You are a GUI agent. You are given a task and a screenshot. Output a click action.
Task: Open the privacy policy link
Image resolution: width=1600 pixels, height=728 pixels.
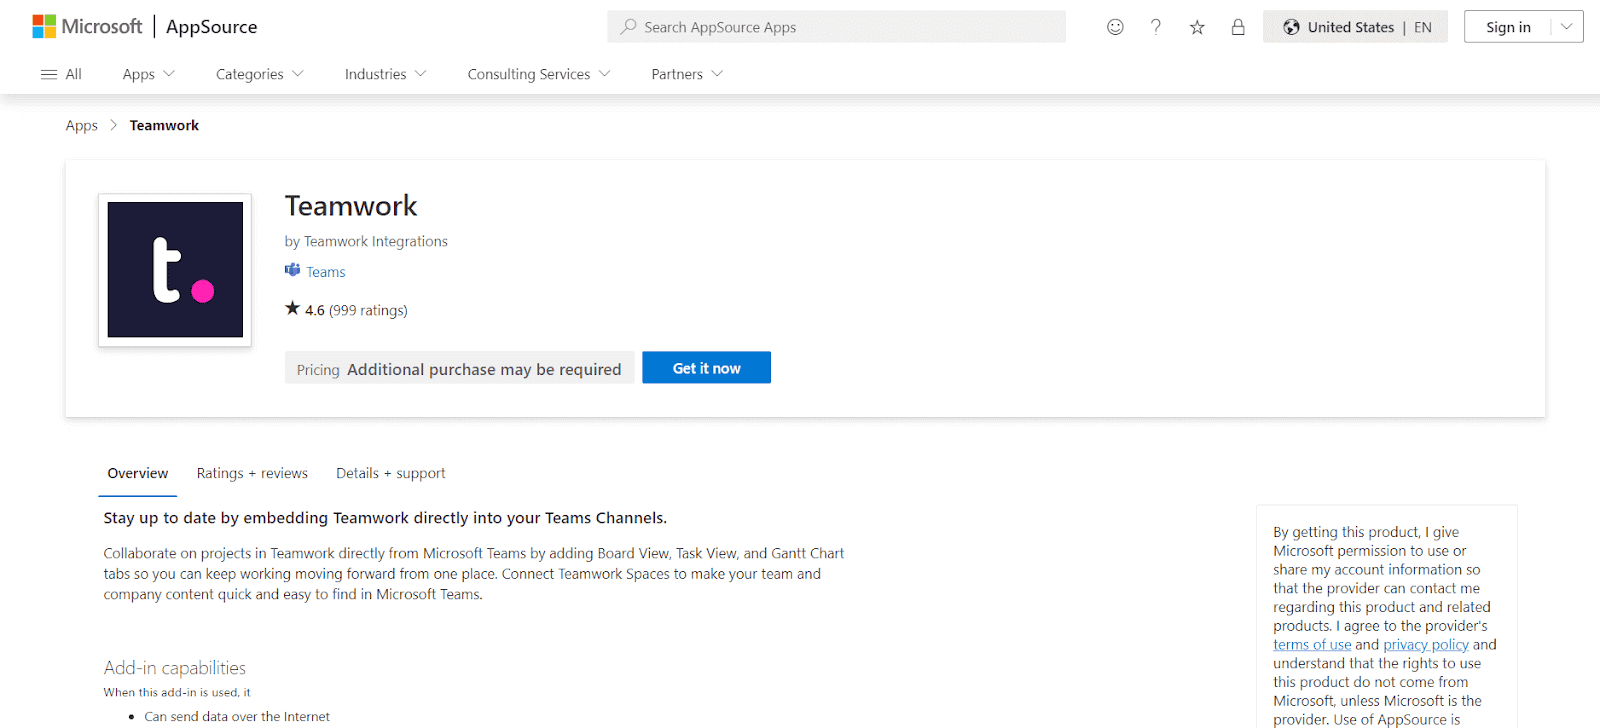1425,645
